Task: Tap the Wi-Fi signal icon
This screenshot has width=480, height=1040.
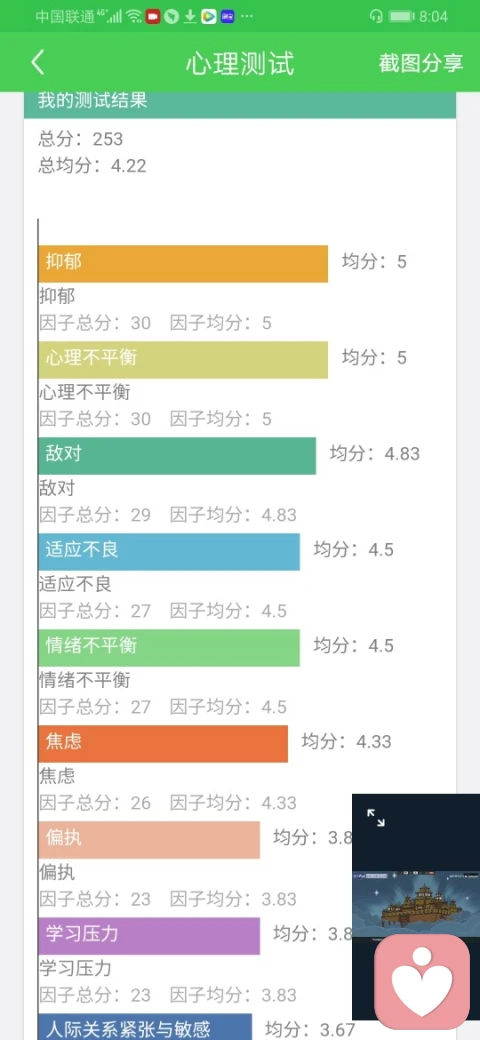Action: [x=135, y=16]
